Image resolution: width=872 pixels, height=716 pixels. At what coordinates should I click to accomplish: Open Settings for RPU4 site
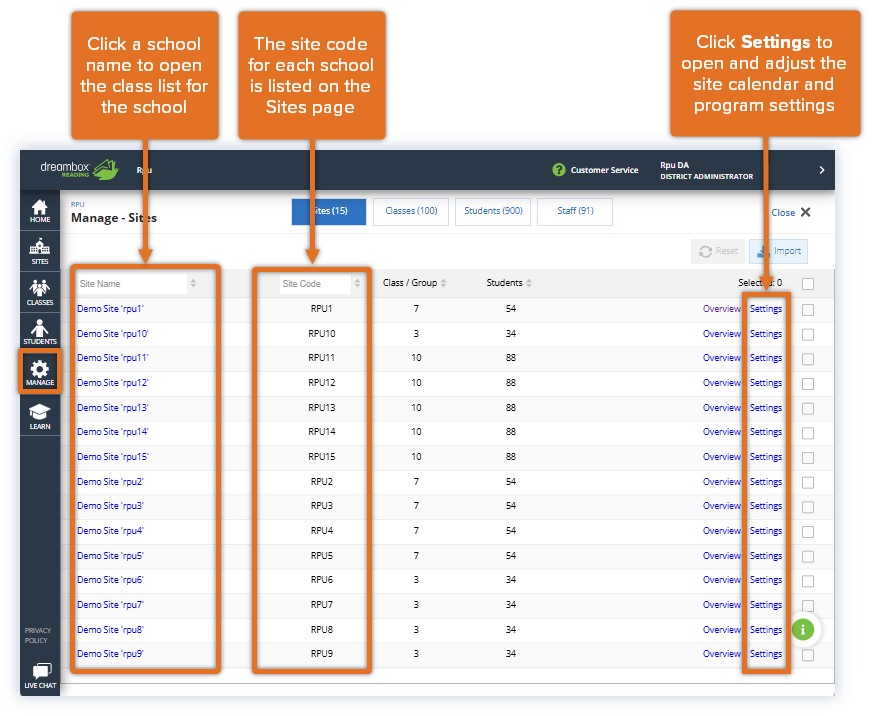[766, 531]
